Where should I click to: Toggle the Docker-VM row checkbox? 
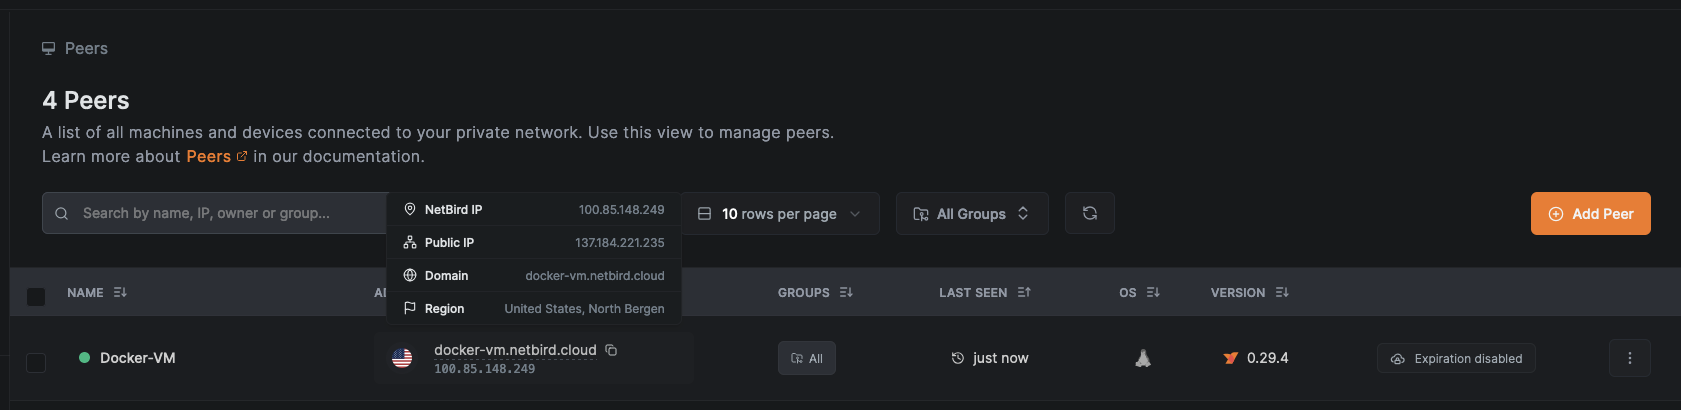(36, 362)
